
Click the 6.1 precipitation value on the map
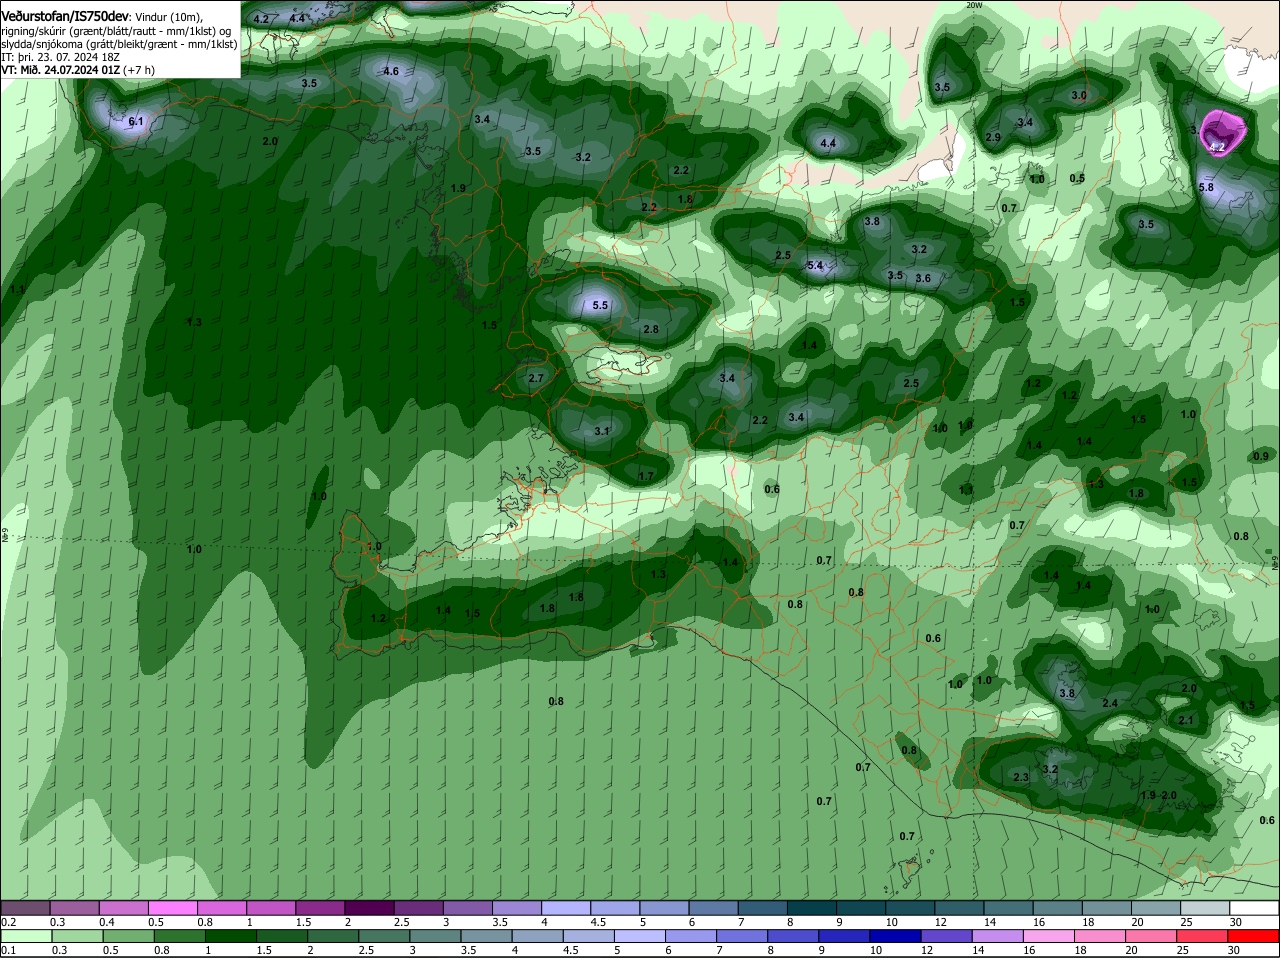136,122
